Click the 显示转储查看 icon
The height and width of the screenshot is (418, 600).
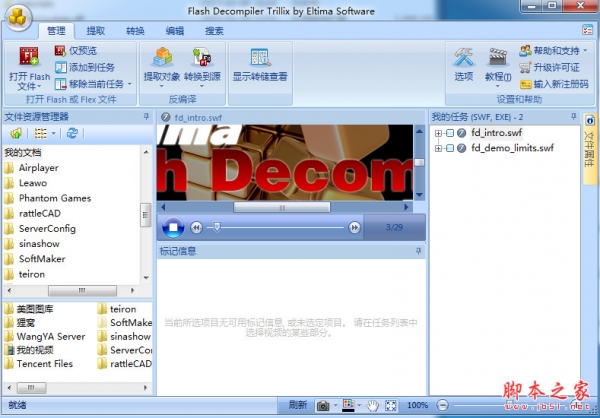[x=260, y=57]
